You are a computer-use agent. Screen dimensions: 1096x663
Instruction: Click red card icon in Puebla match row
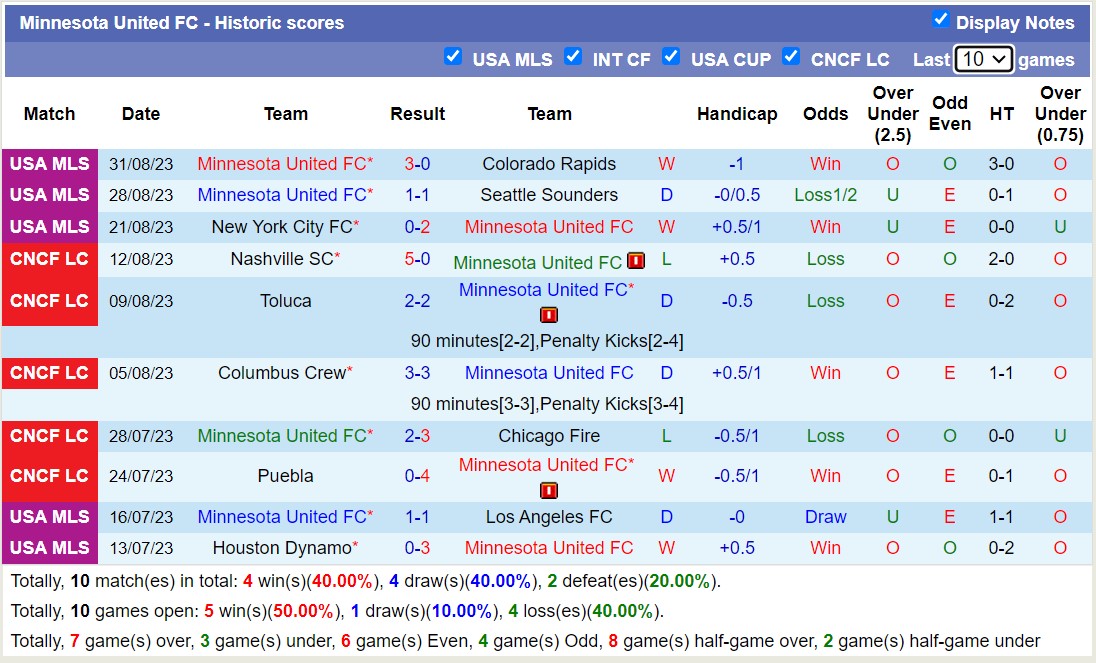pyautogui.click(x=549, y=490)
